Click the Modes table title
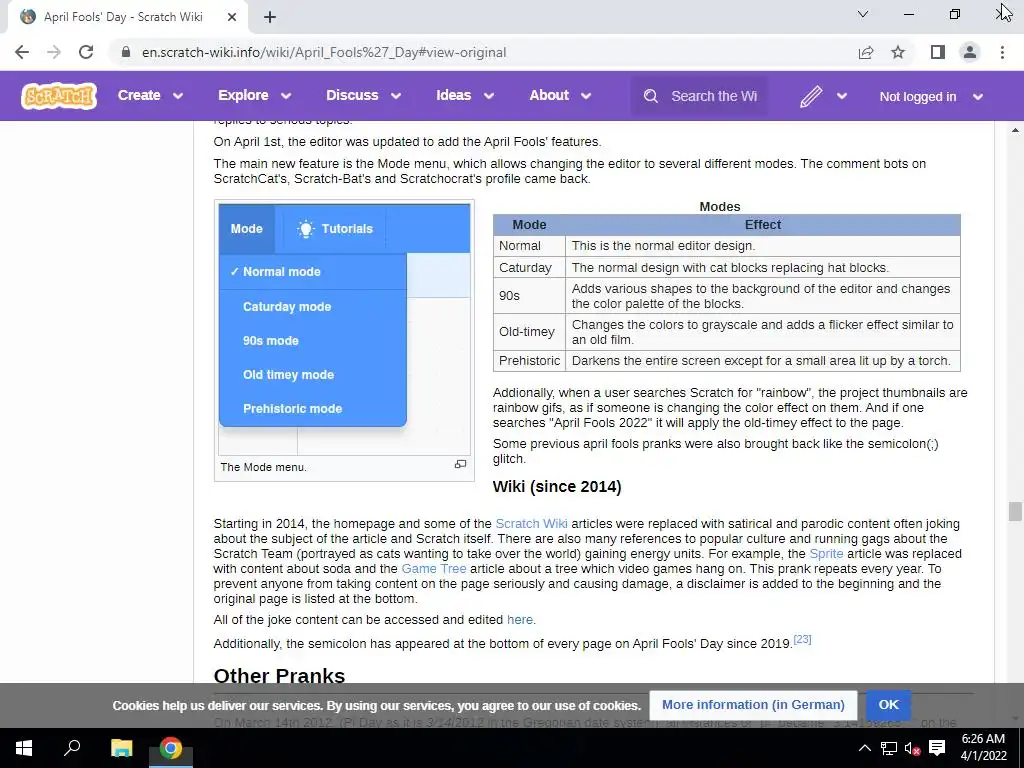1024x768 pixels. pos(720,206)
